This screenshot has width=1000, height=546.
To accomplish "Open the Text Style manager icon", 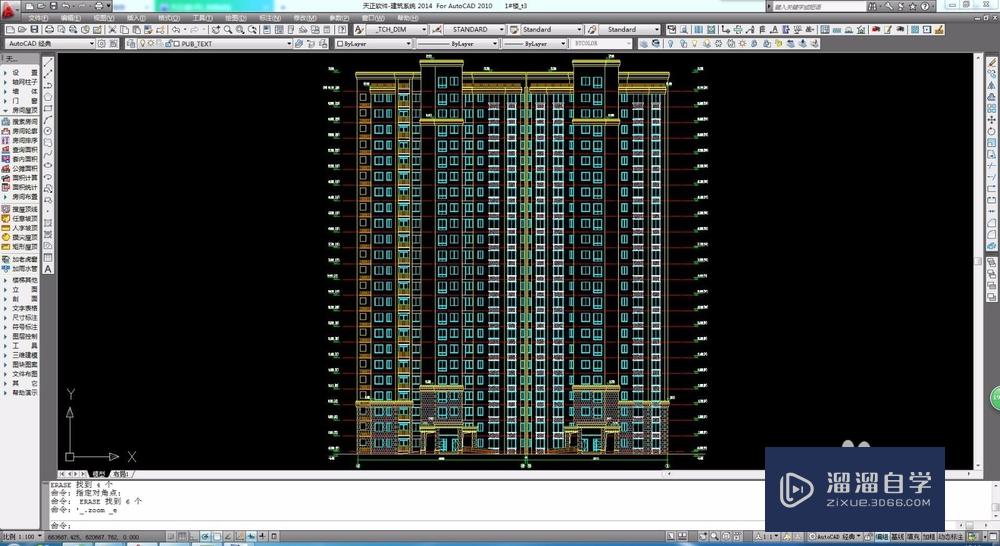I will click(x=359, y=29).
